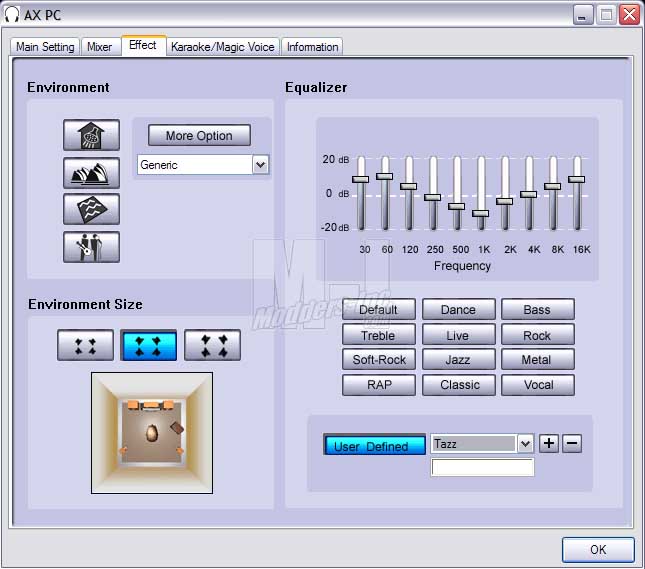Viewport: 645px width, 569px height.
Task: Apply the Jazz equalizer preset
Action: [459, 360]
